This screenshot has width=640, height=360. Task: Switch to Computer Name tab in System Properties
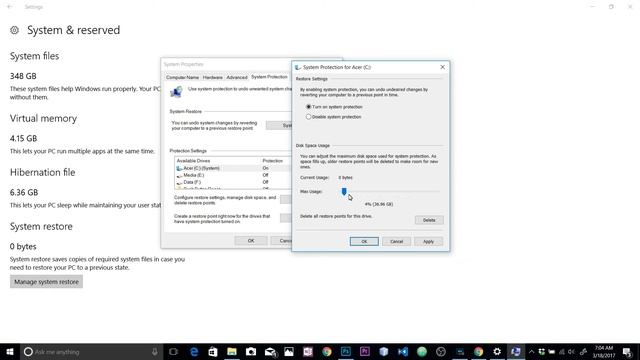182,77
